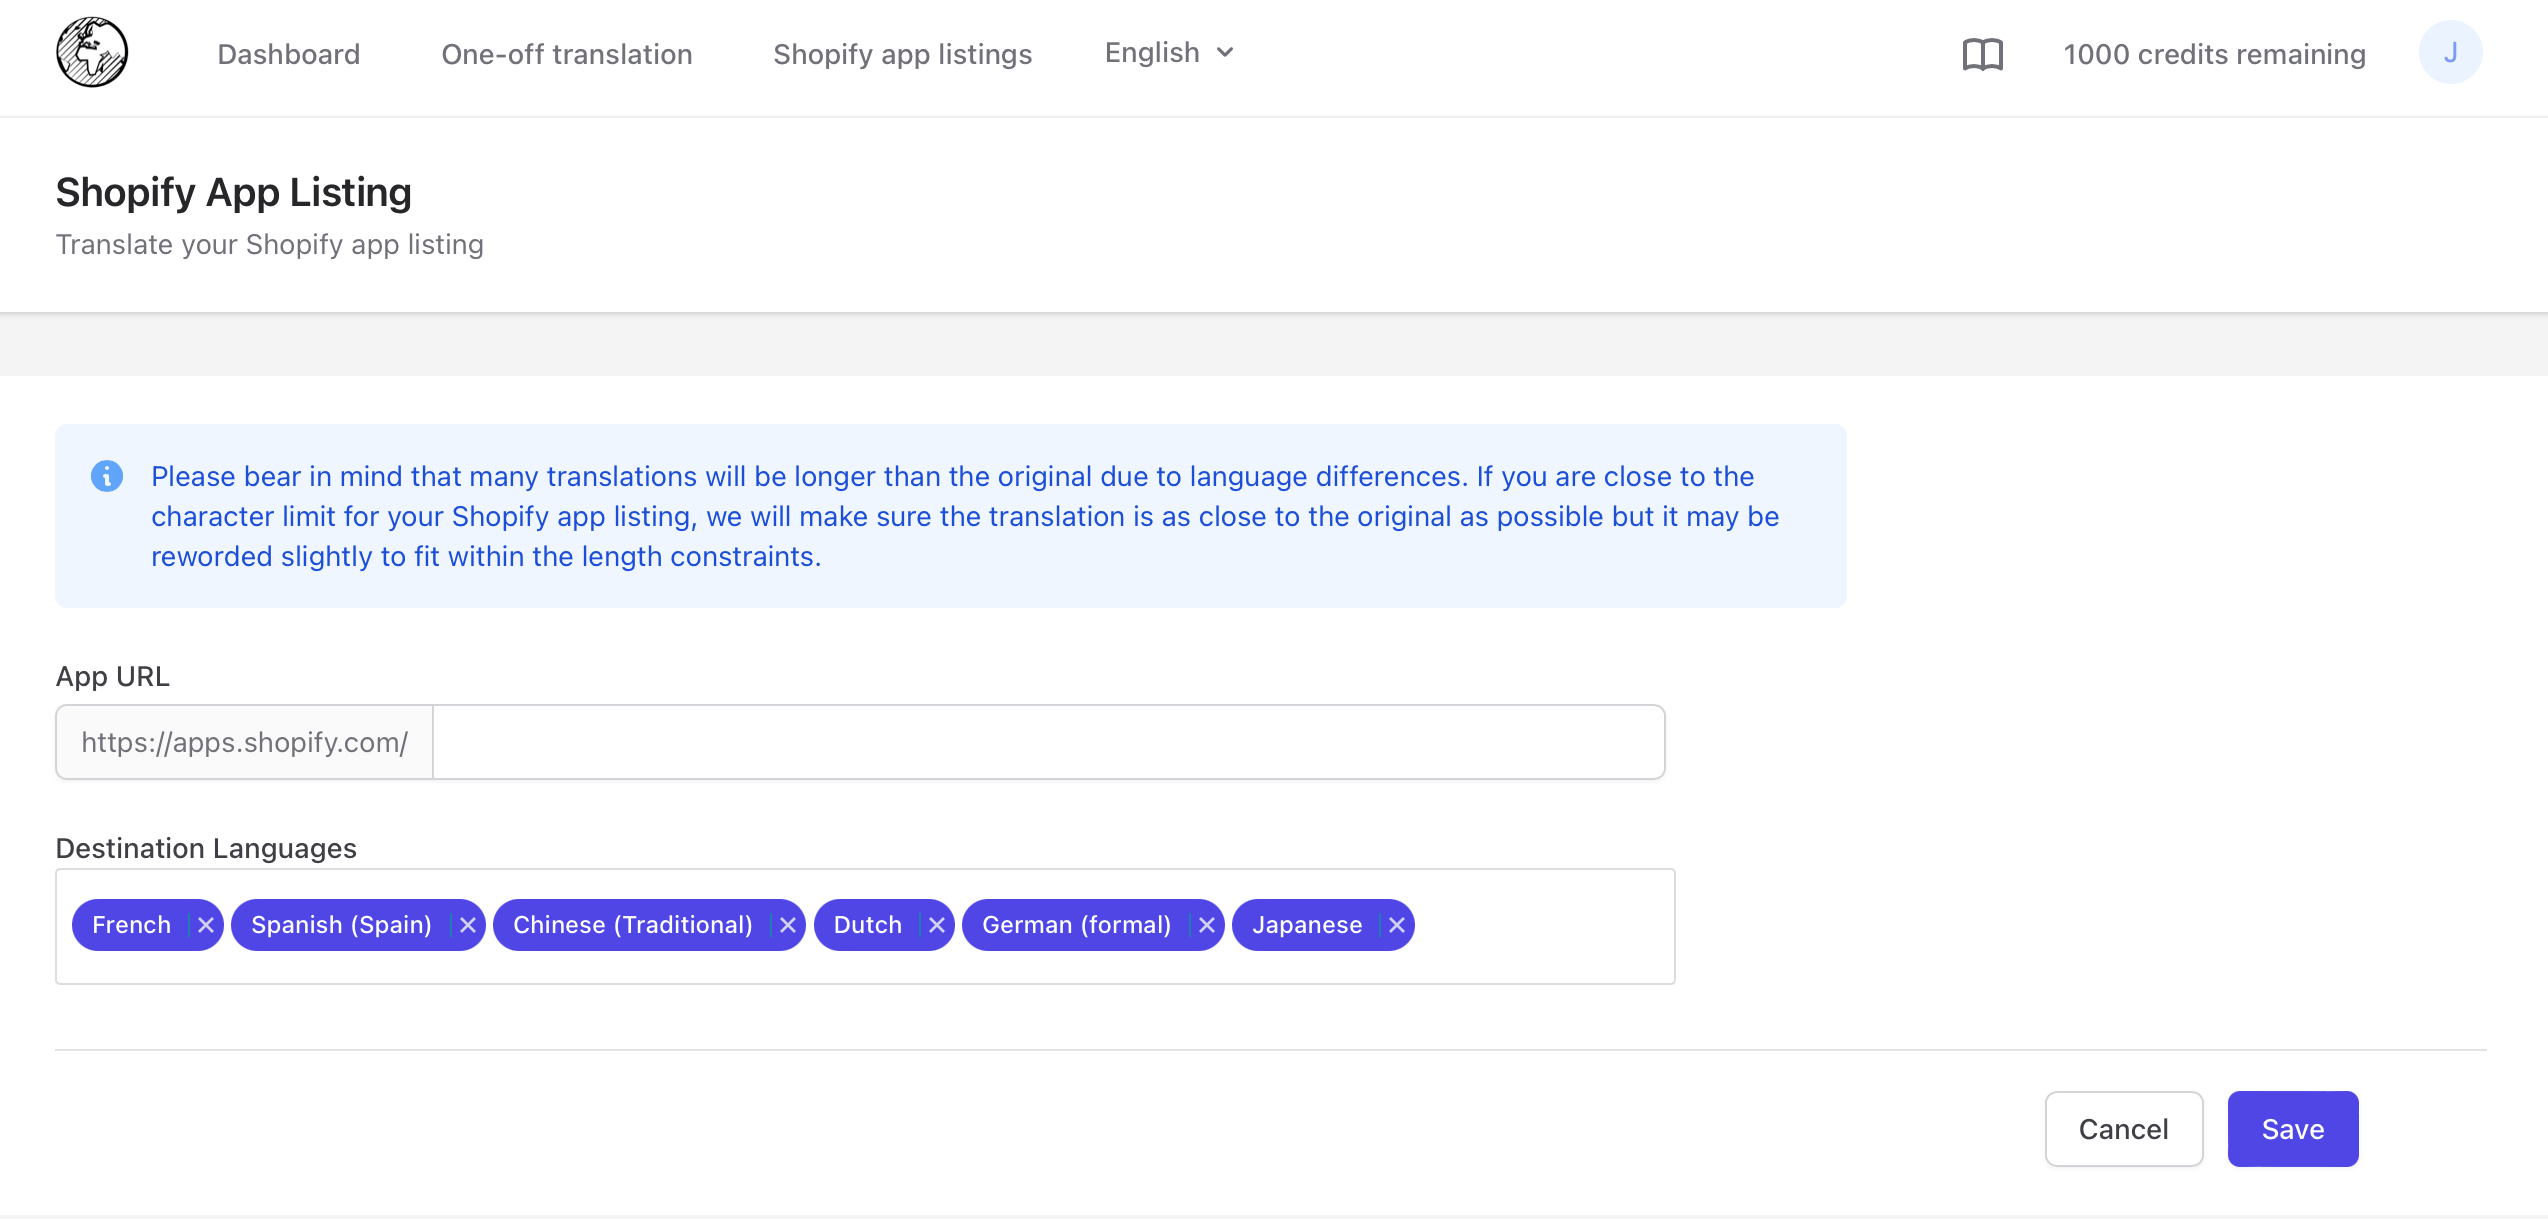Click the https://apps.shopify.com/ prefix
Image resolution: width=2548 pixels, height=1219 pixels.
245,742
